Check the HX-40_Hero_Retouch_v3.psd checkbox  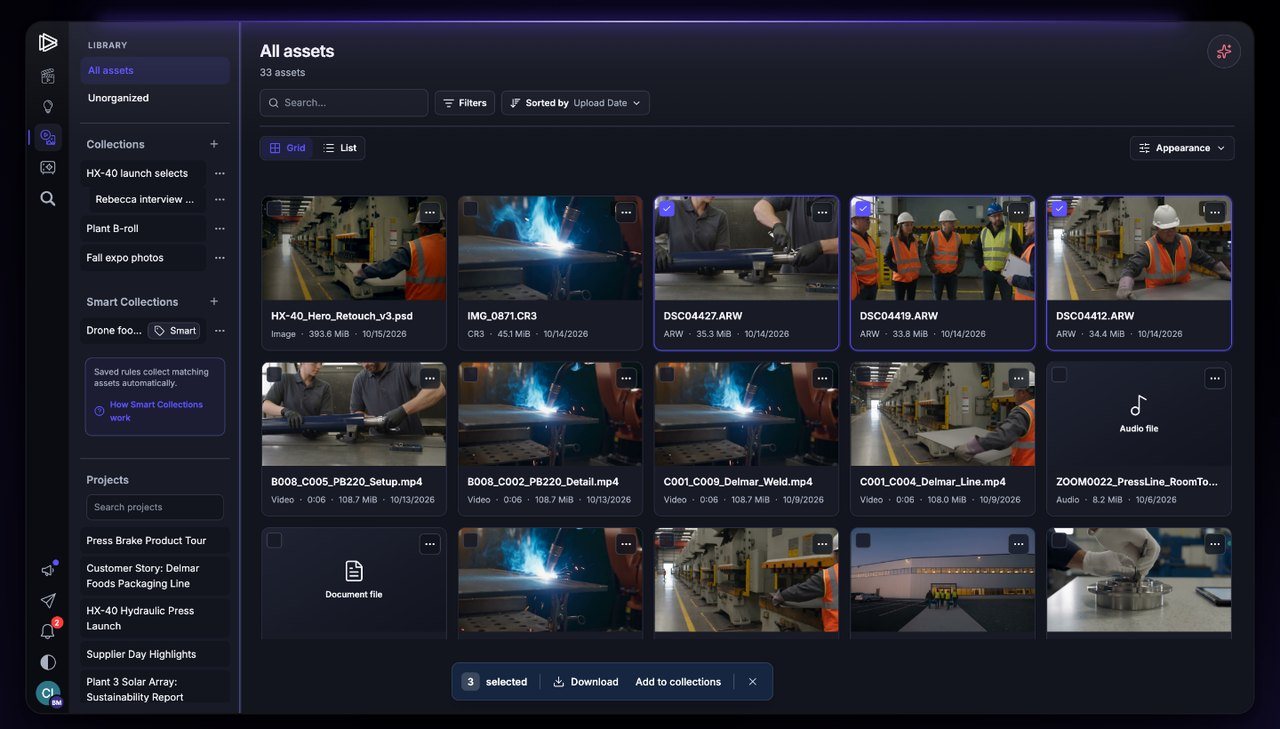pyautogui.click(x=274, y=208)
